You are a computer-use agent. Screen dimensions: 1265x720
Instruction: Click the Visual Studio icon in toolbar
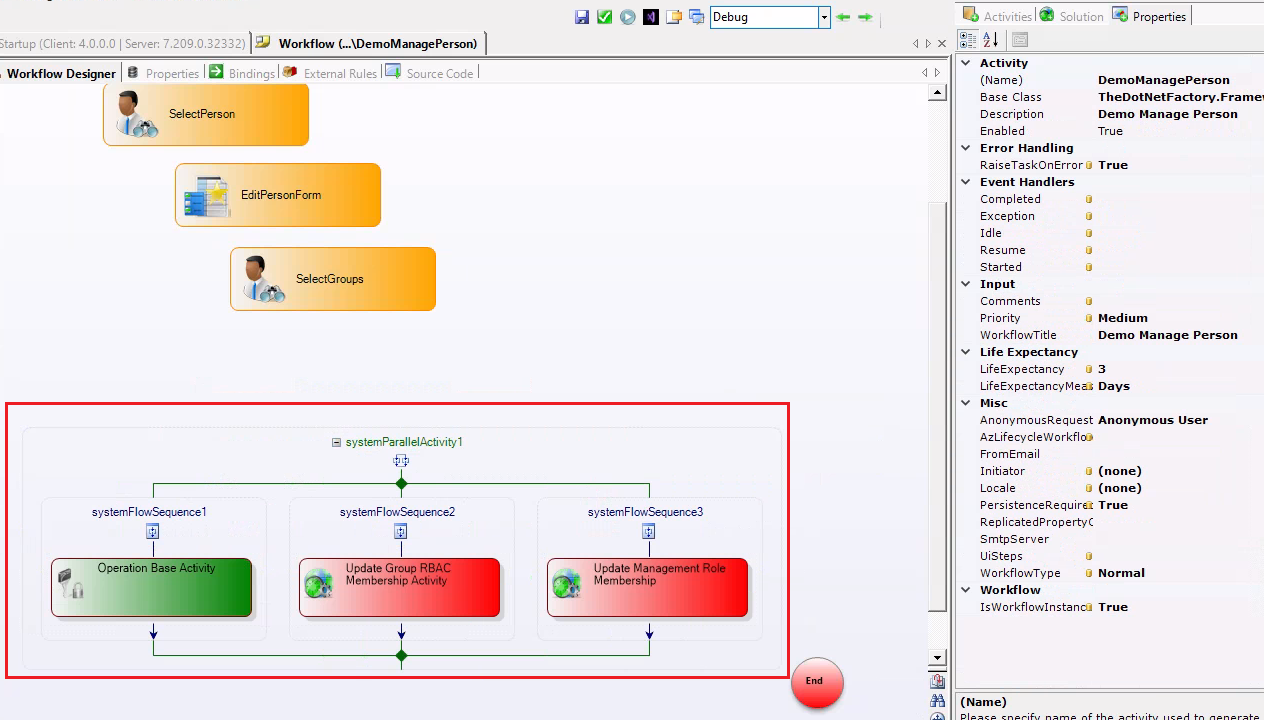click(x=651, y=17)
